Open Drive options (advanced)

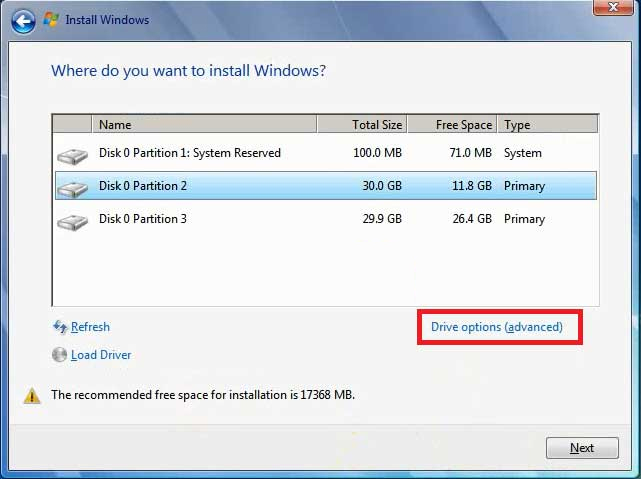(497, 327)
